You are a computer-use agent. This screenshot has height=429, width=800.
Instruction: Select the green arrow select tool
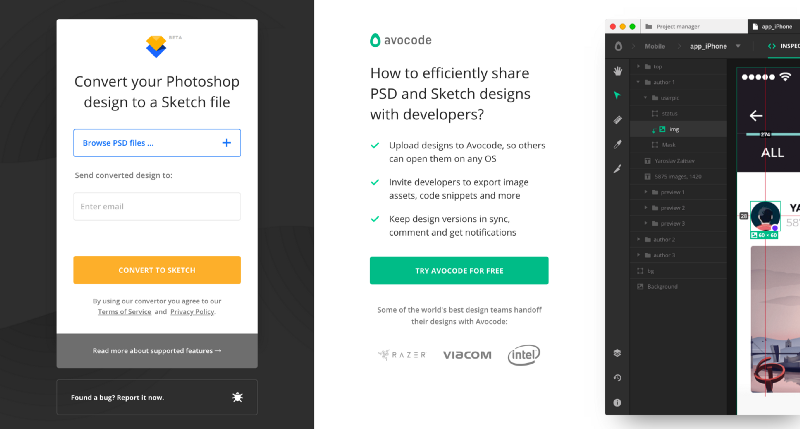click(617, 95)
